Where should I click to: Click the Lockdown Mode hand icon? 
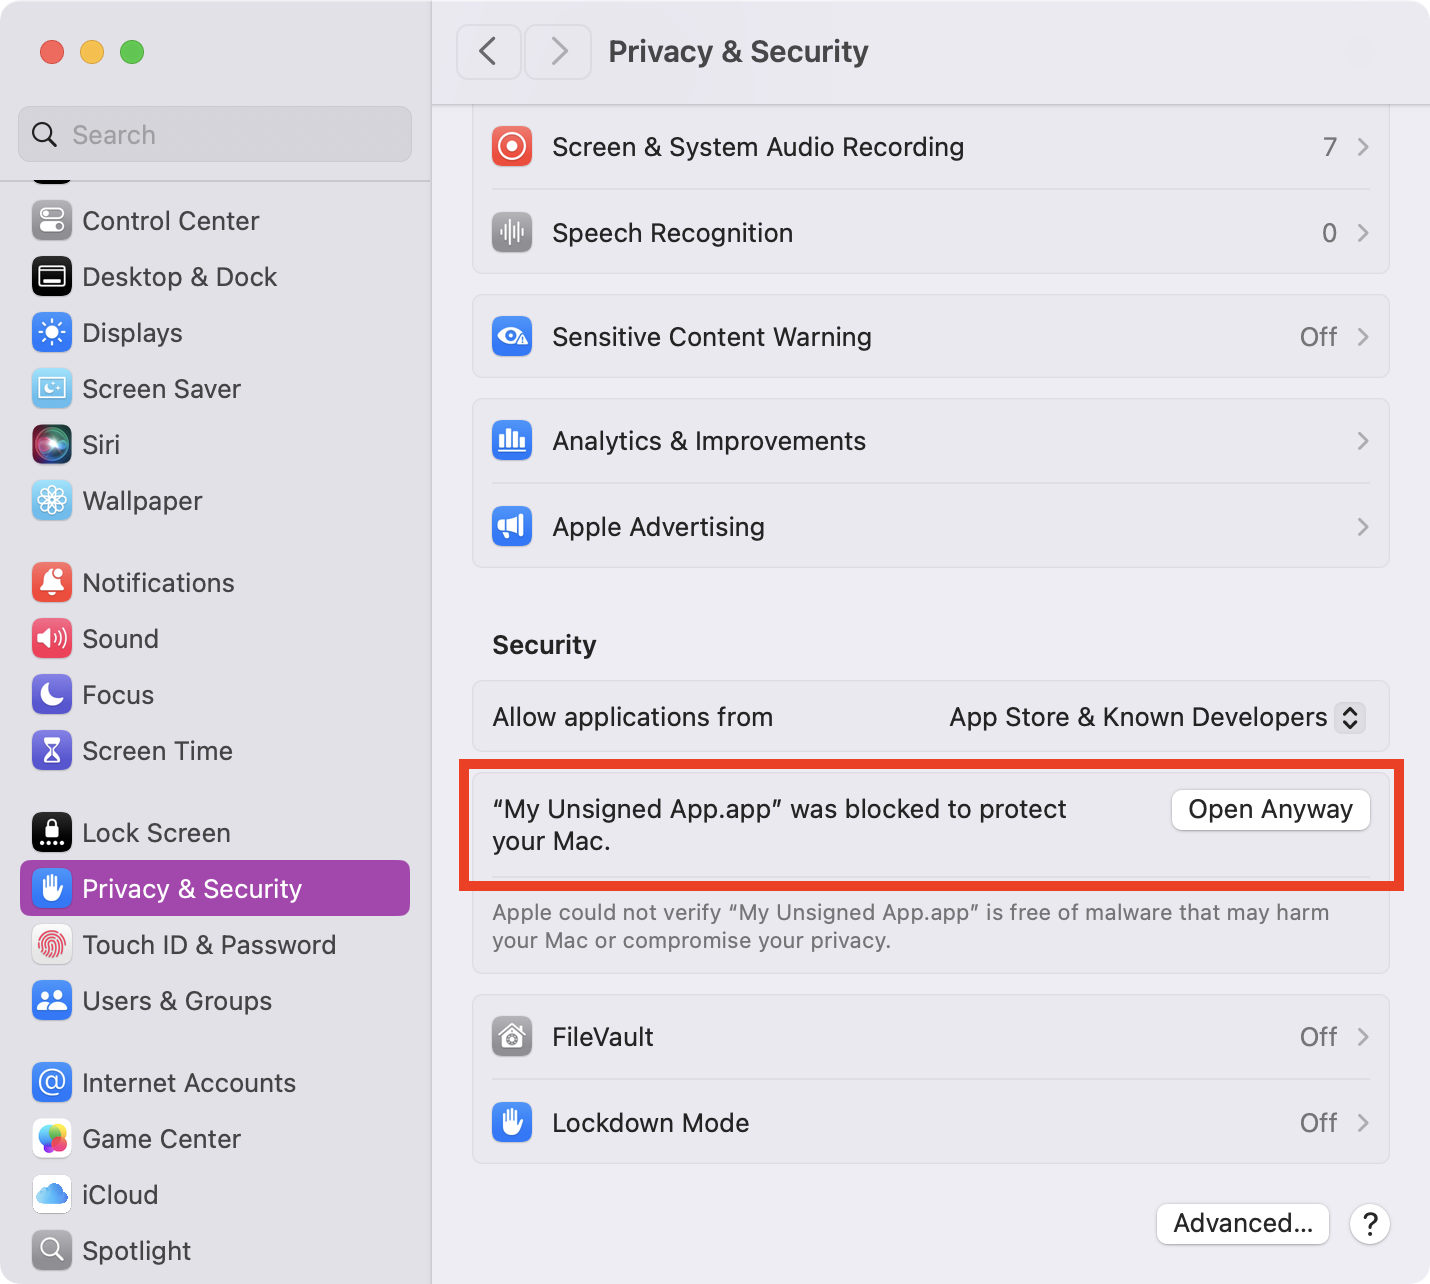[512, 1123]
